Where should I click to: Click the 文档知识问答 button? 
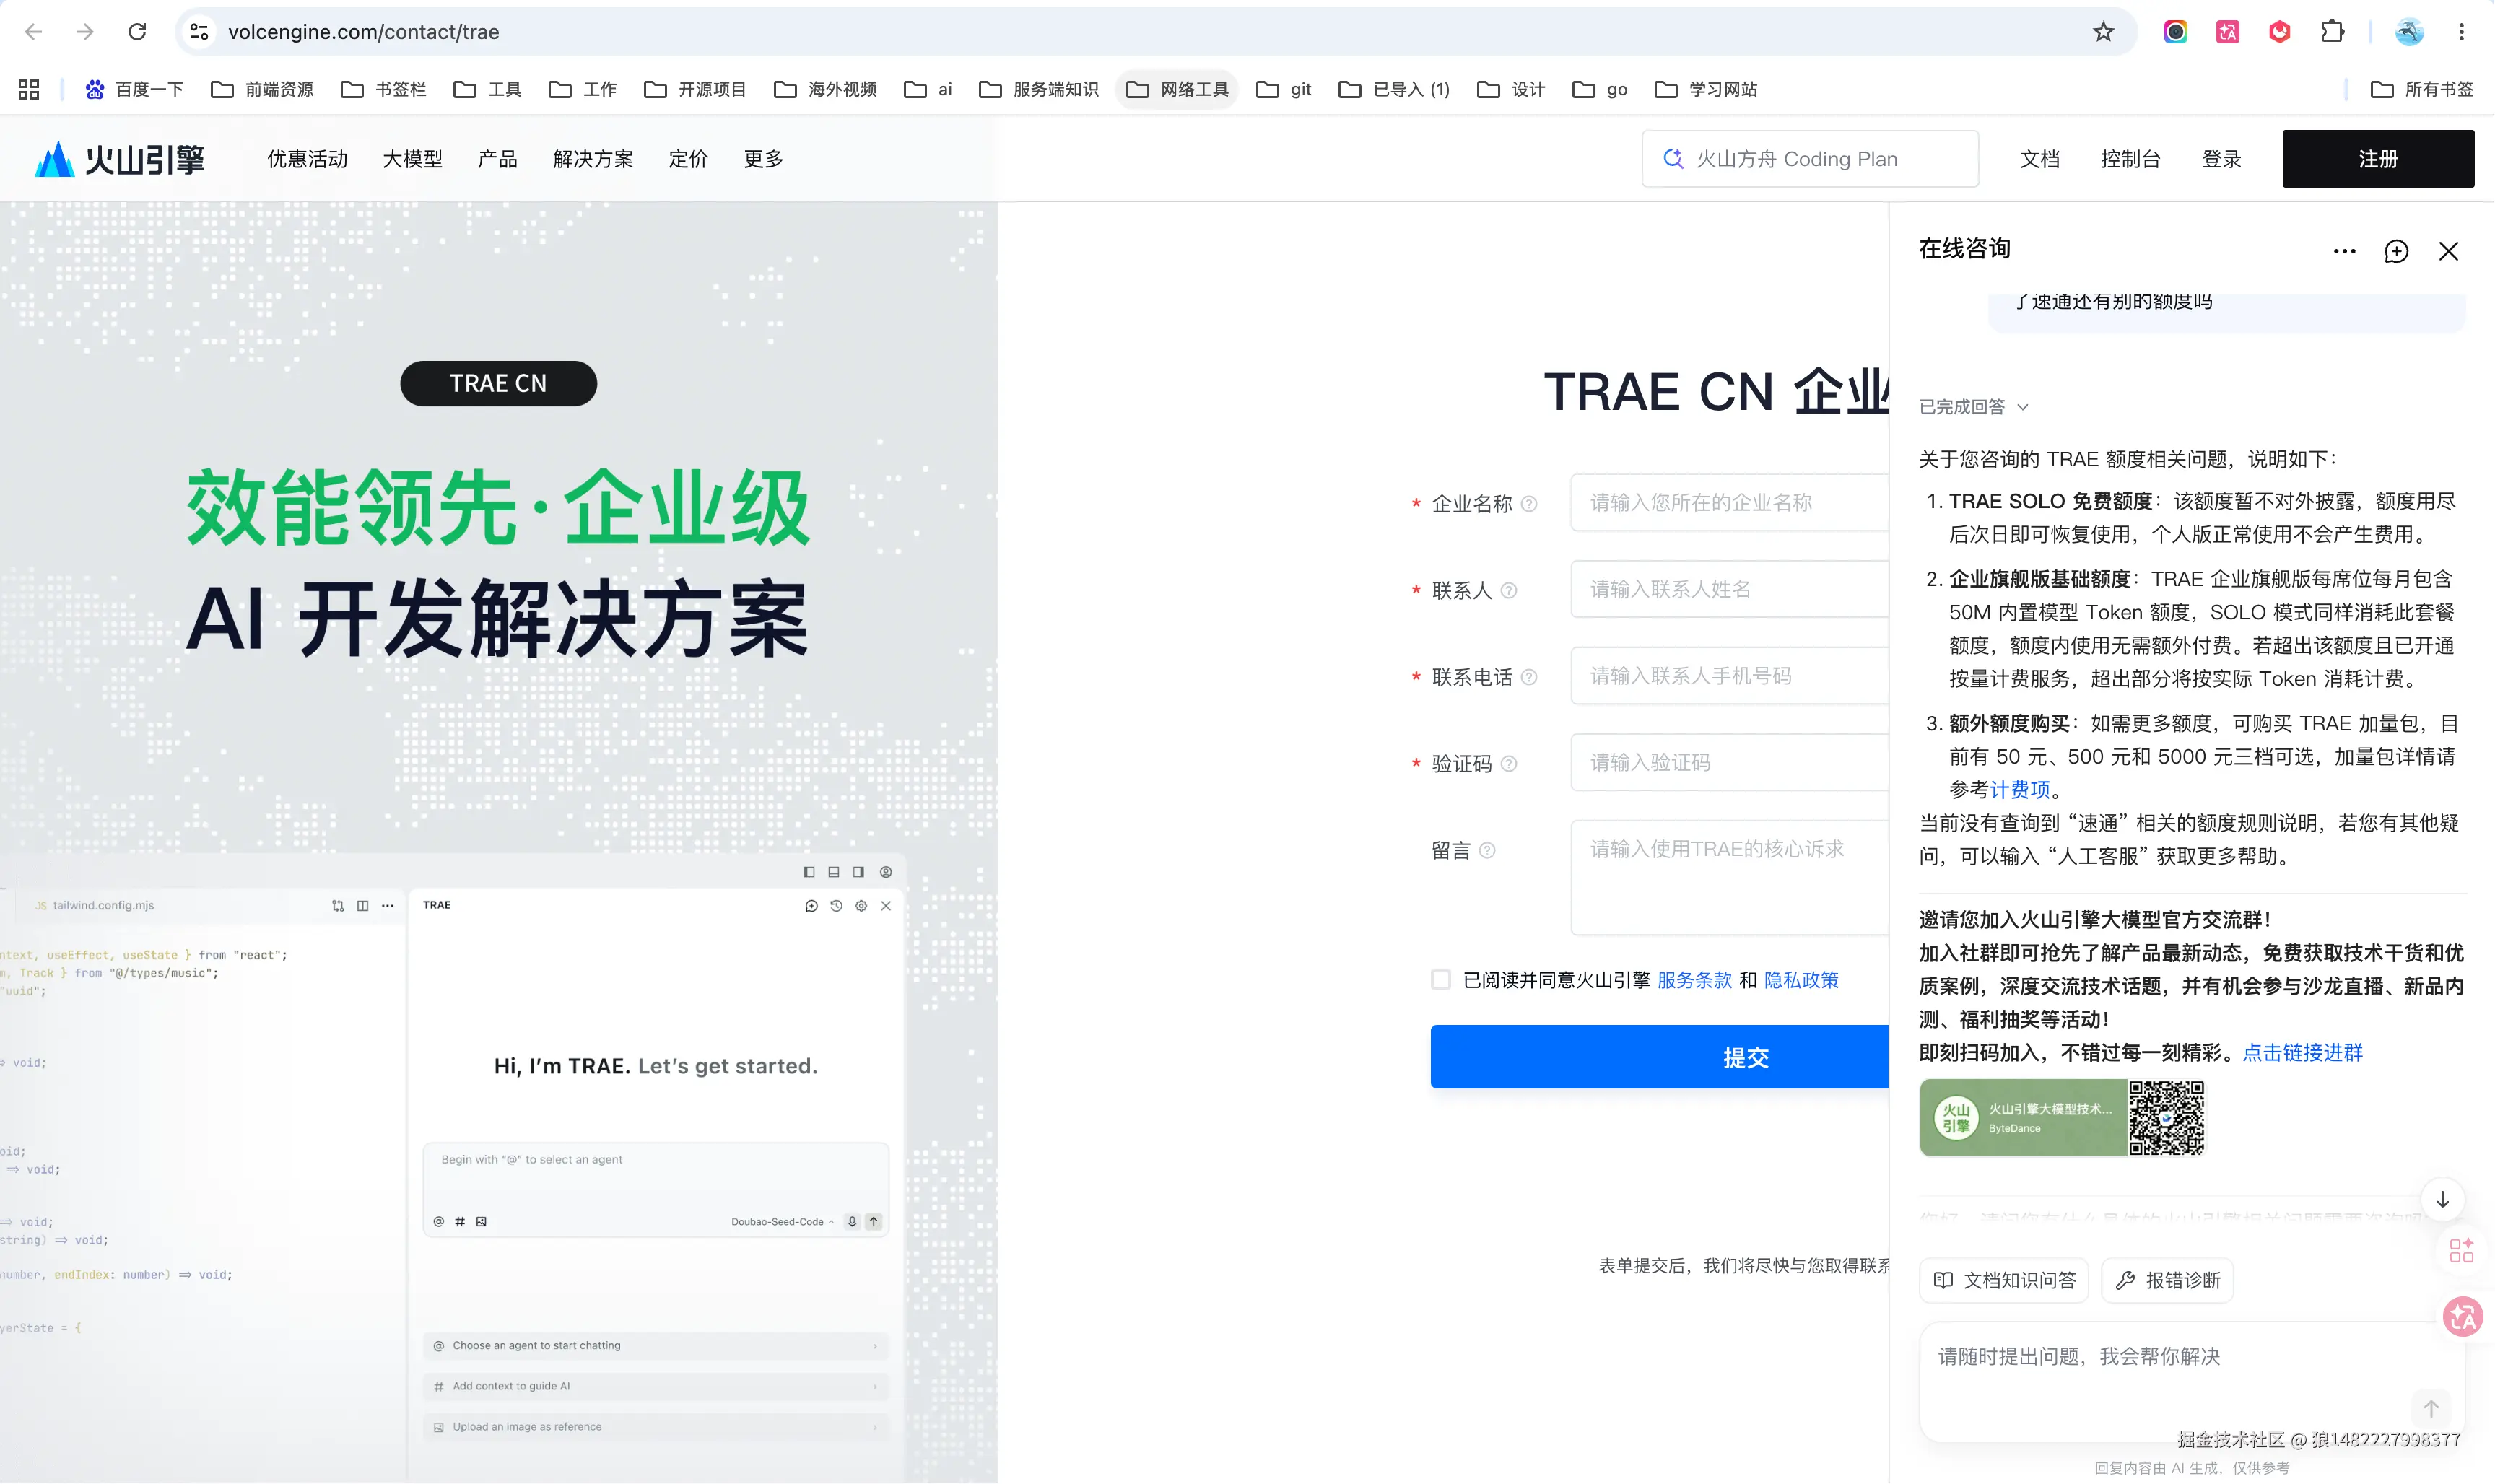(2004, 1281)
